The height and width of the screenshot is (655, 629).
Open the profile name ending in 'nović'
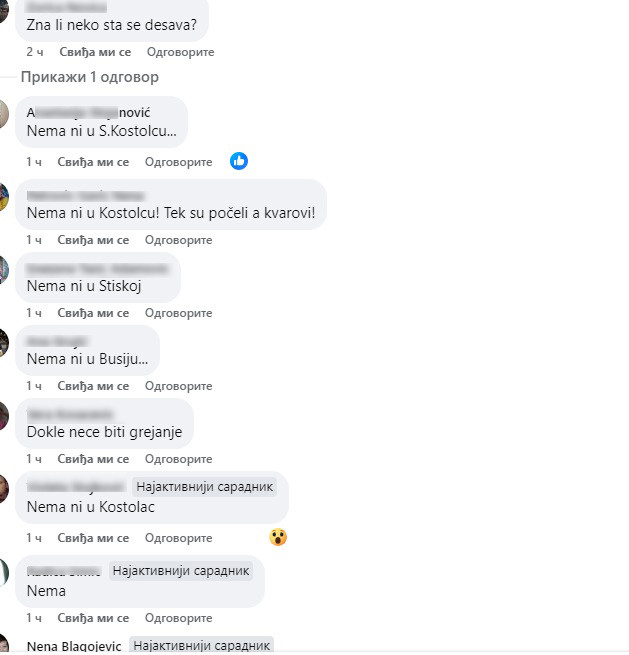coord(88,112)
